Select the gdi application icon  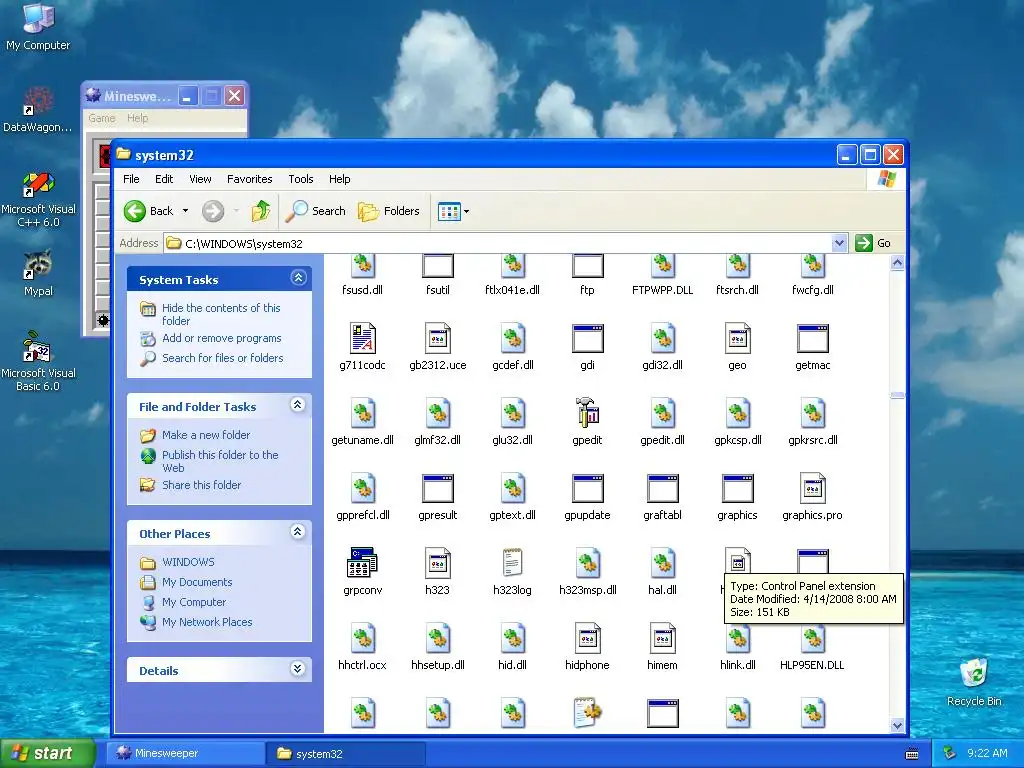[x=587, y=338]
